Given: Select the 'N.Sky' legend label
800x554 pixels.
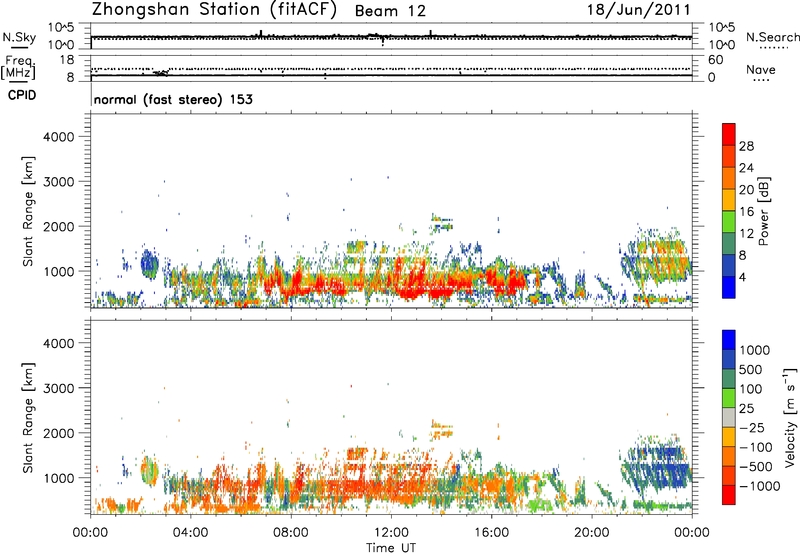Looking at the screenshot, I should pyautogui.click(x=19, y=37).
